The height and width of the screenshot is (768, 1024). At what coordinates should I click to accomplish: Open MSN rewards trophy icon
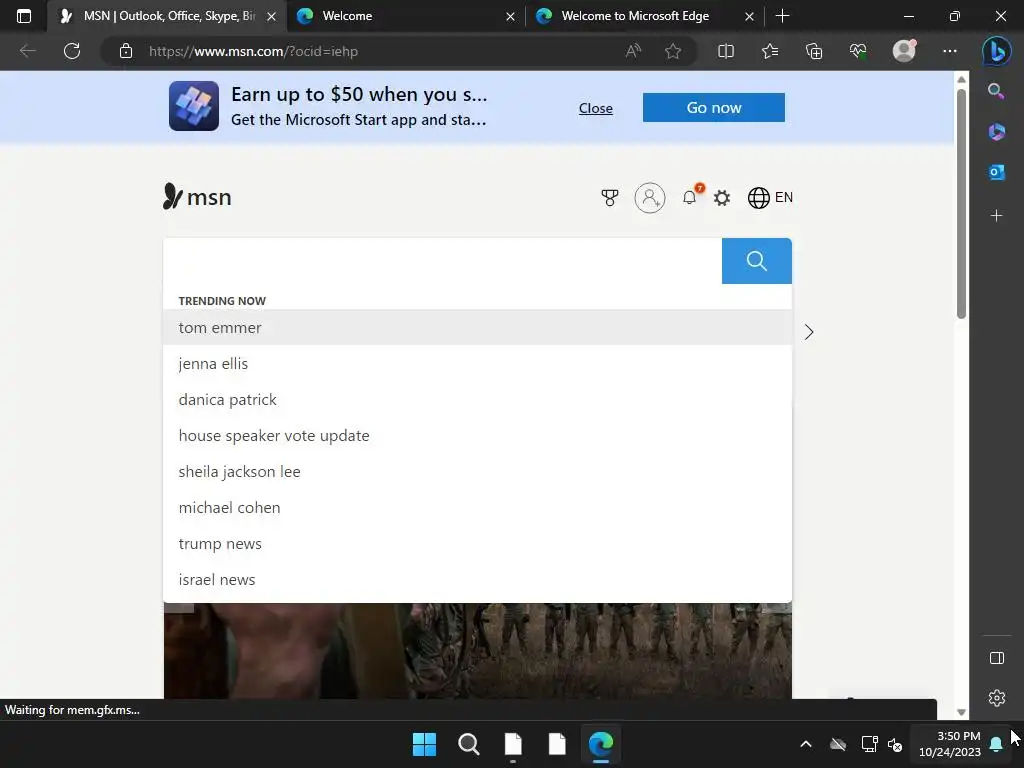(x=609, y=197)
